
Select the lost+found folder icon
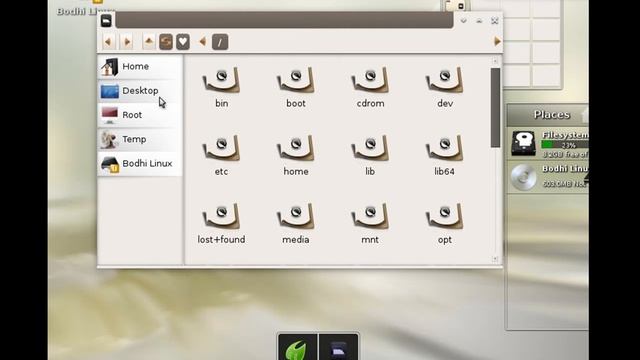pyautogui.click(x=221, y=217)
